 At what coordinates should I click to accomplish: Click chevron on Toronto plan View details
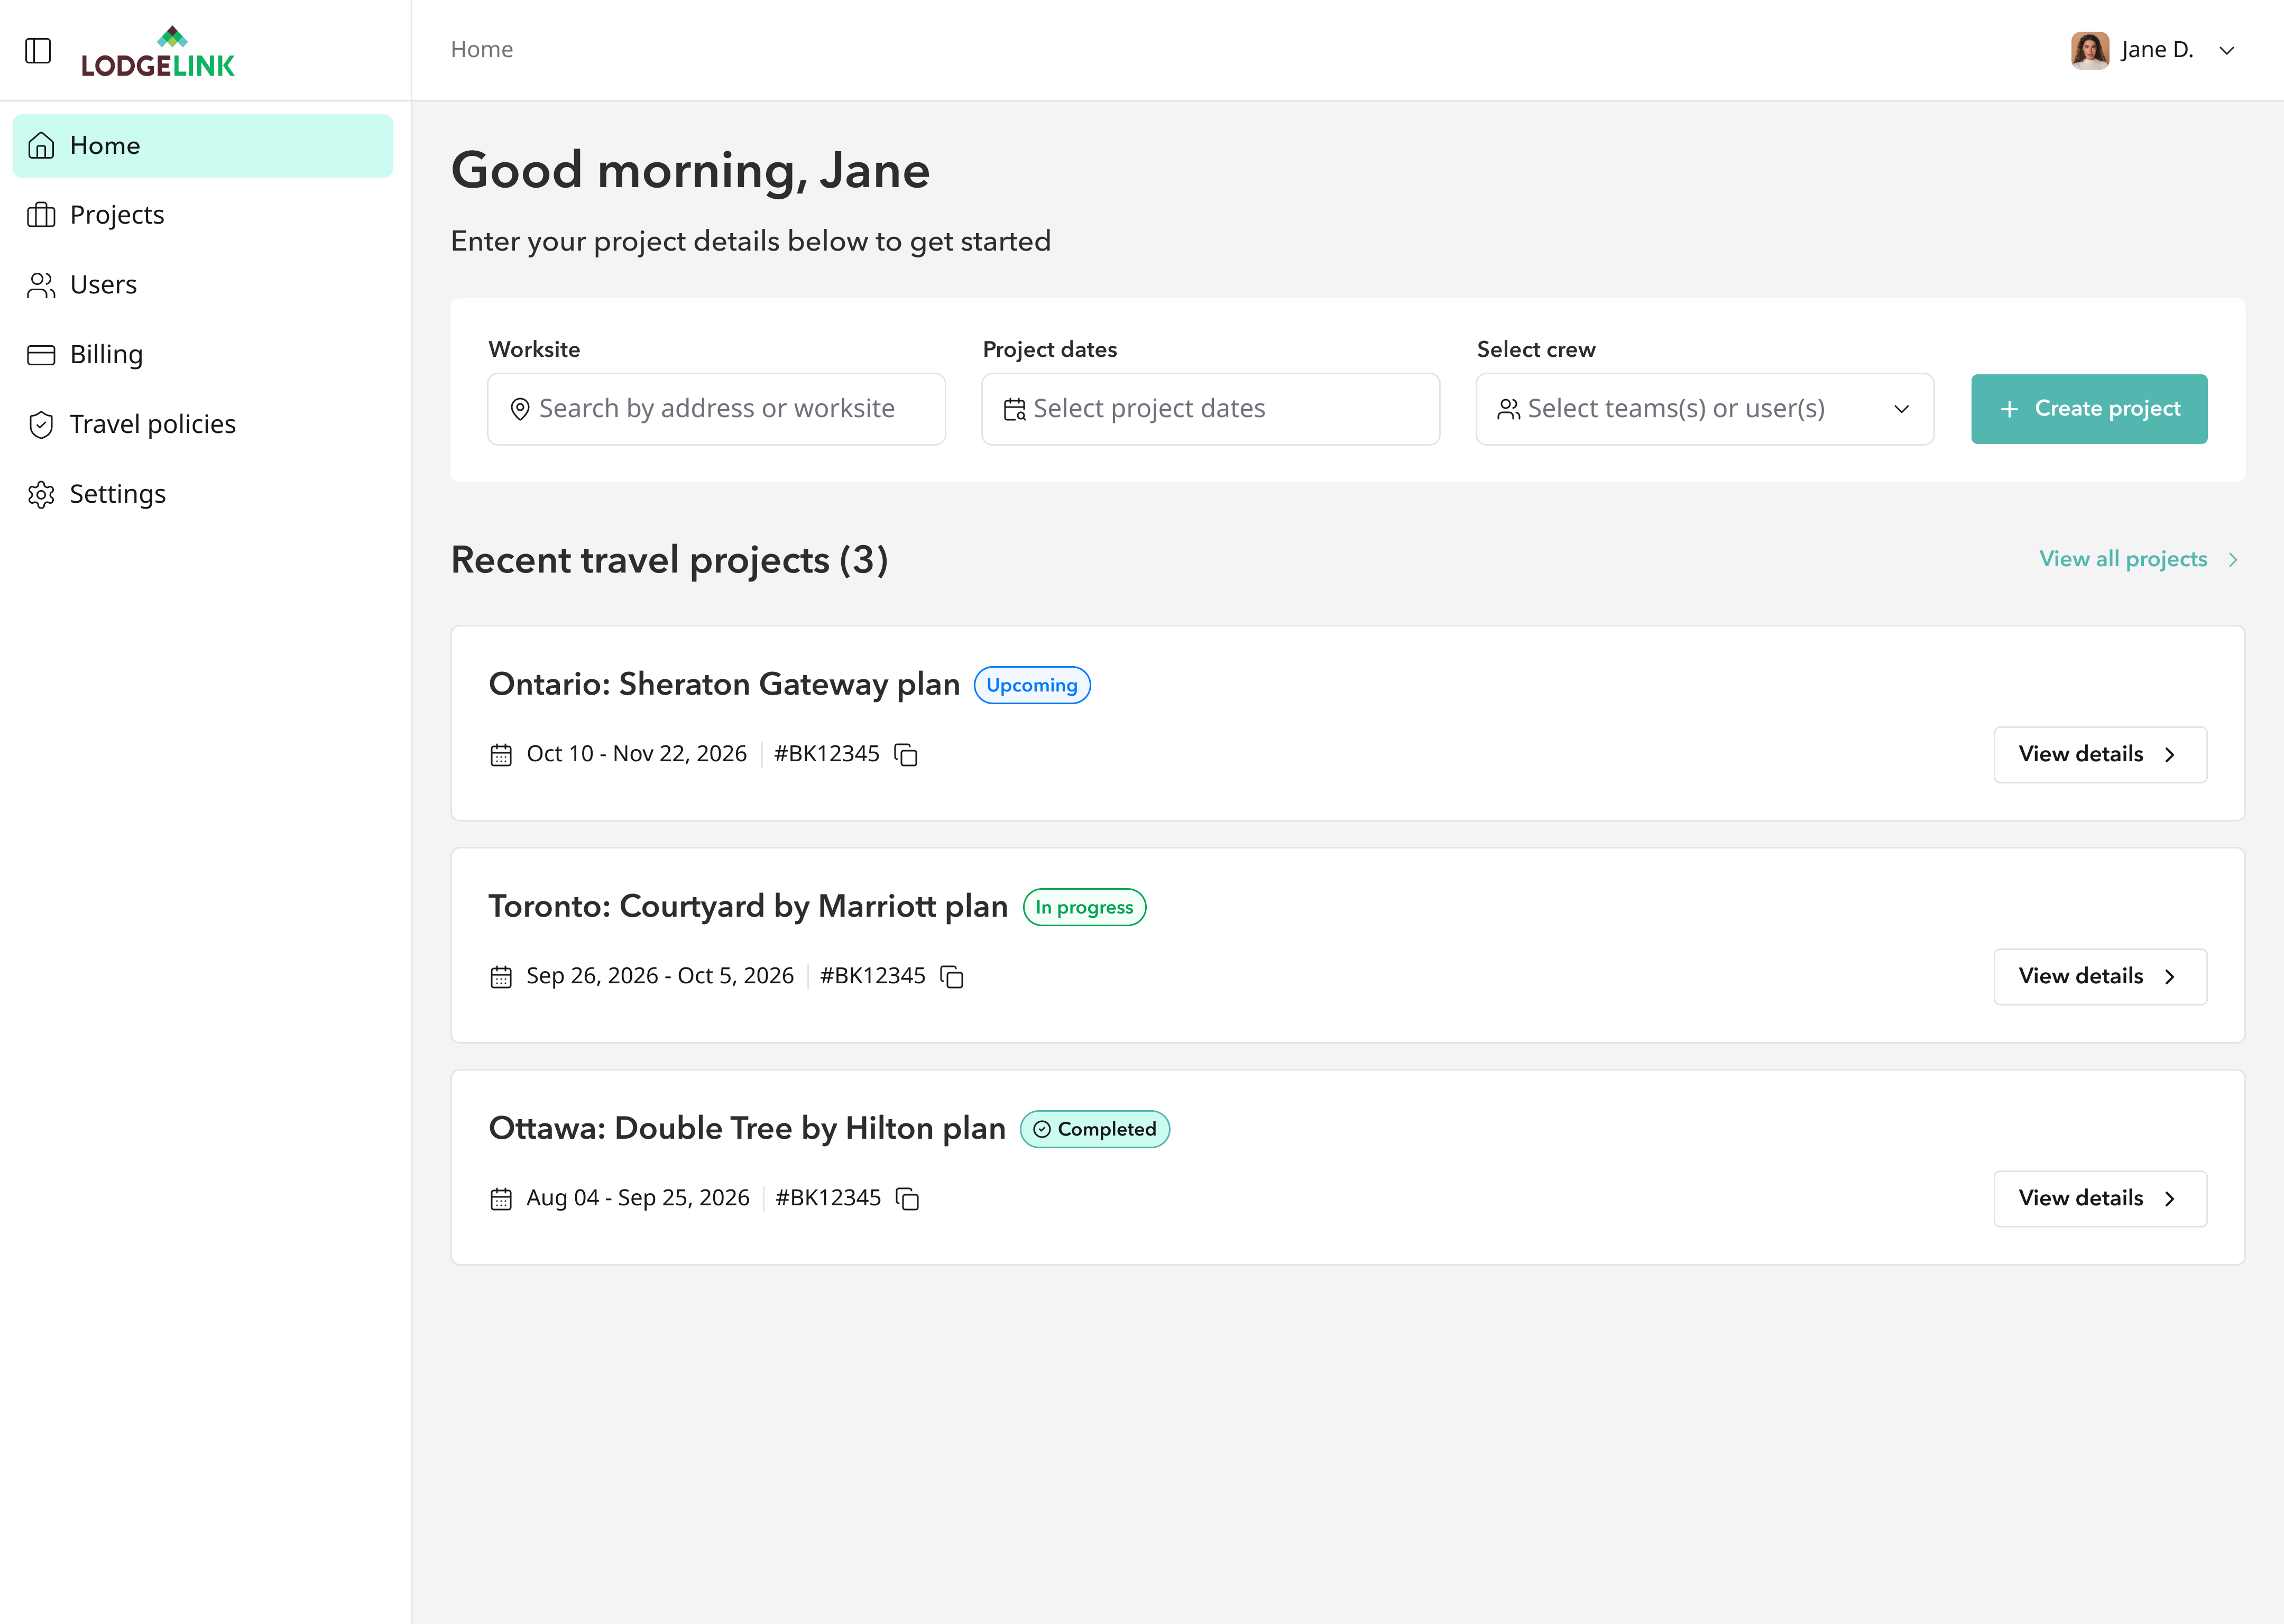(2169, 977)
